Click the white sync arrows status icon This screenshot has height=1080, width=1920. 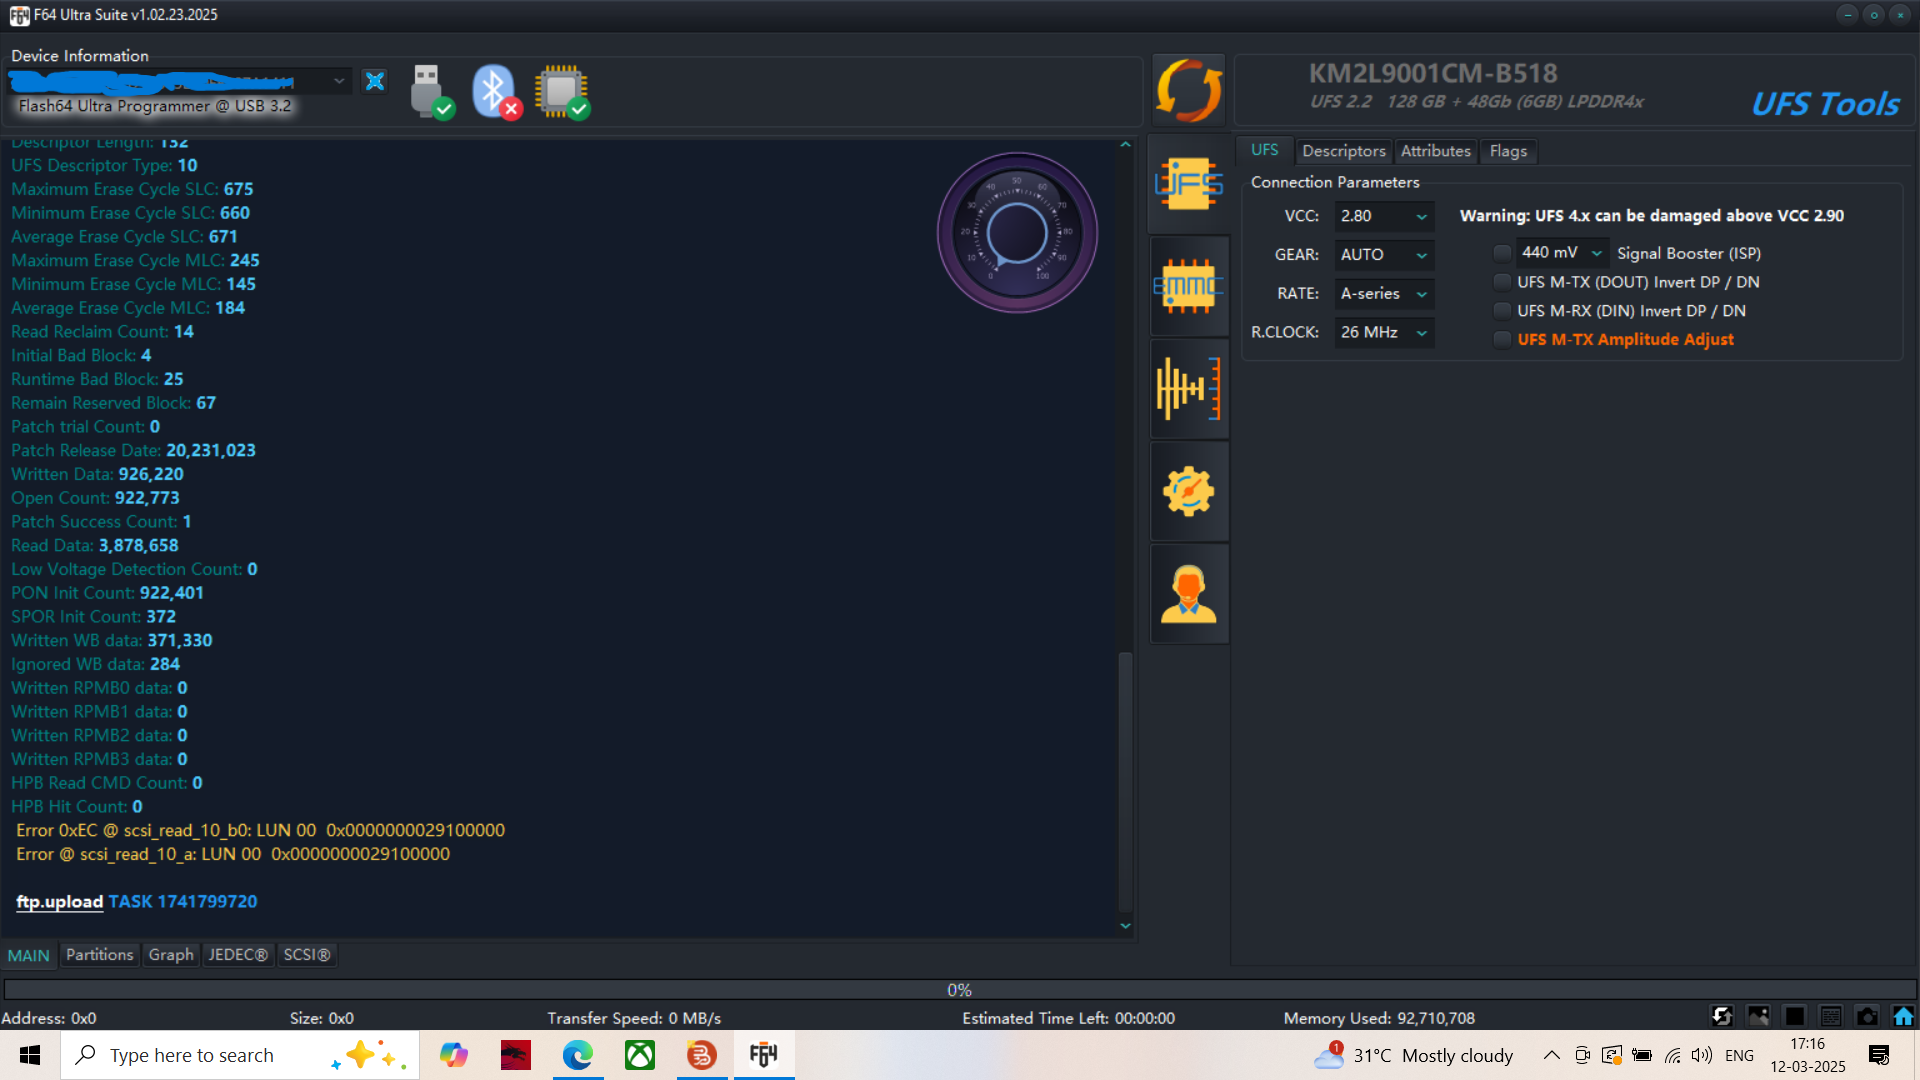tap(1722, 1016)
